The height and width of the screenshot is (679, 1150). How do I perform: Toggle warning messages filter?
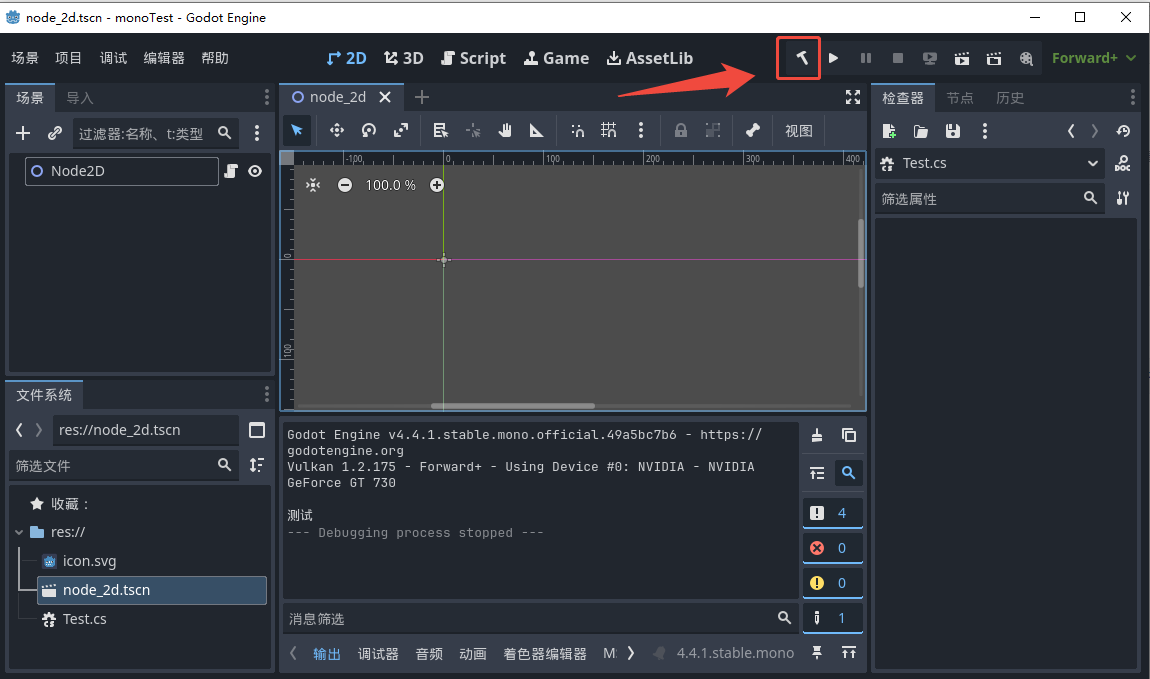pos(832,583)
